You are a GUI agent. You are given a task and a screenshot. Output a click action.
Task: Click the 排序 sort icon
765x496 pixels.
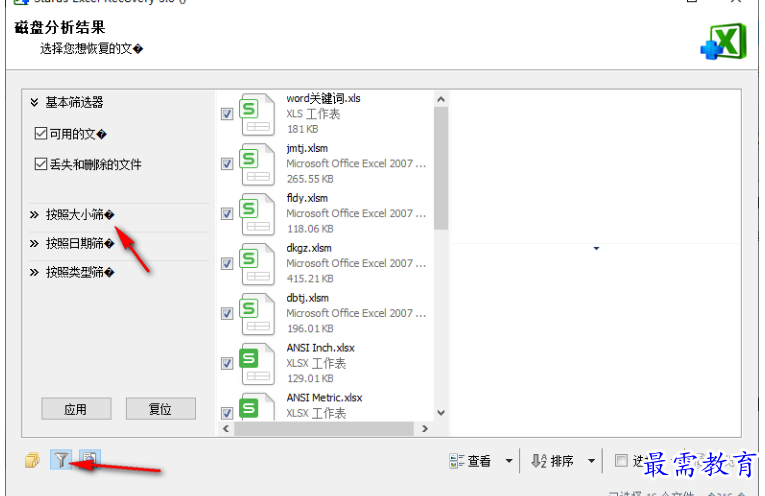(539, 461)
